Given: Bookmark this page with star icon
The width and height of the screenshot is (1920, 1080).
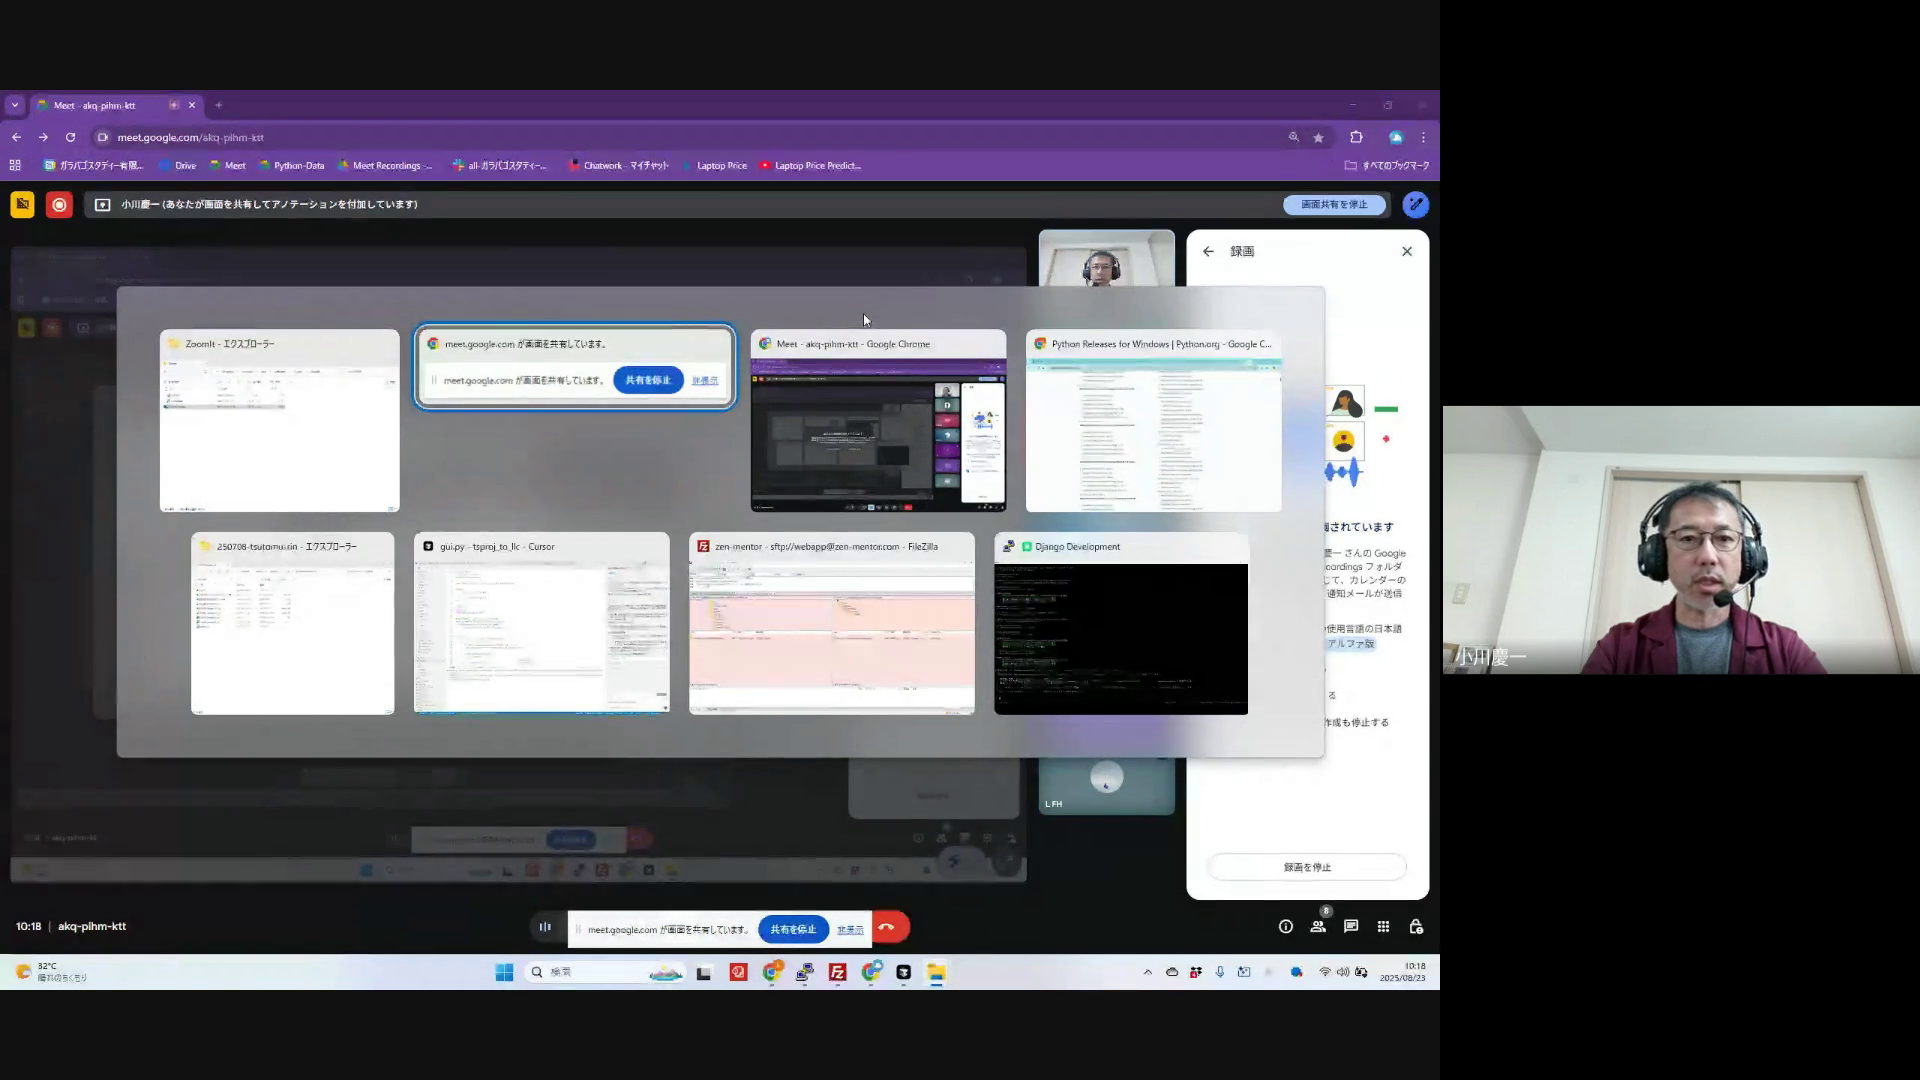Looking at the screenshot, I should click(1319, 138).
